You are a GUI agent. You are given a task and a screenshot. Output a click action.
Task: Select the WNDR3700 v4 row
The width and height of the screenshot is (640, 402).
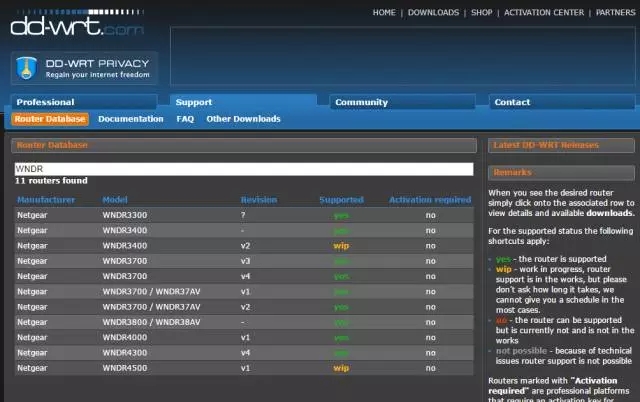click(244, 276)
